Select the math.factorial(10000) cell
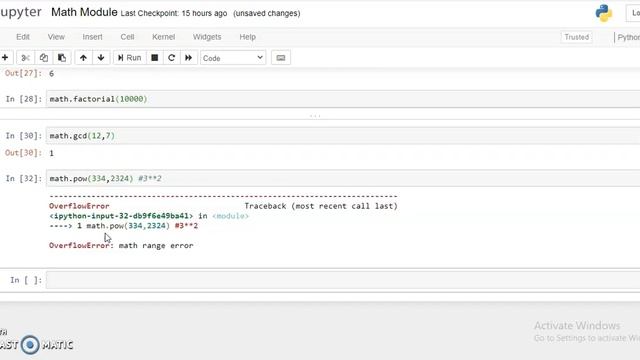This screenshot has width=640, height=360. coord(343,99)
